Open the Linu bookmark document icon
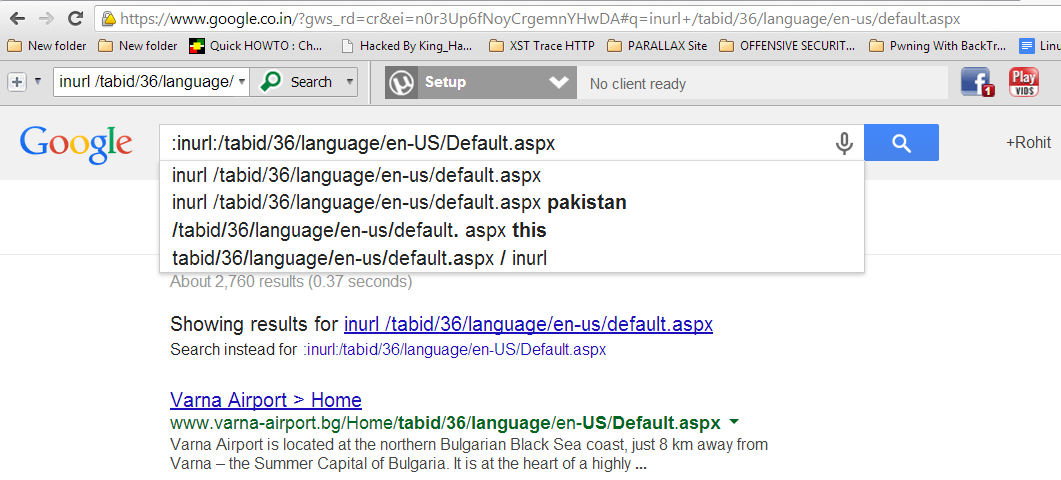1061x480 pixels. click(1027, 46)
